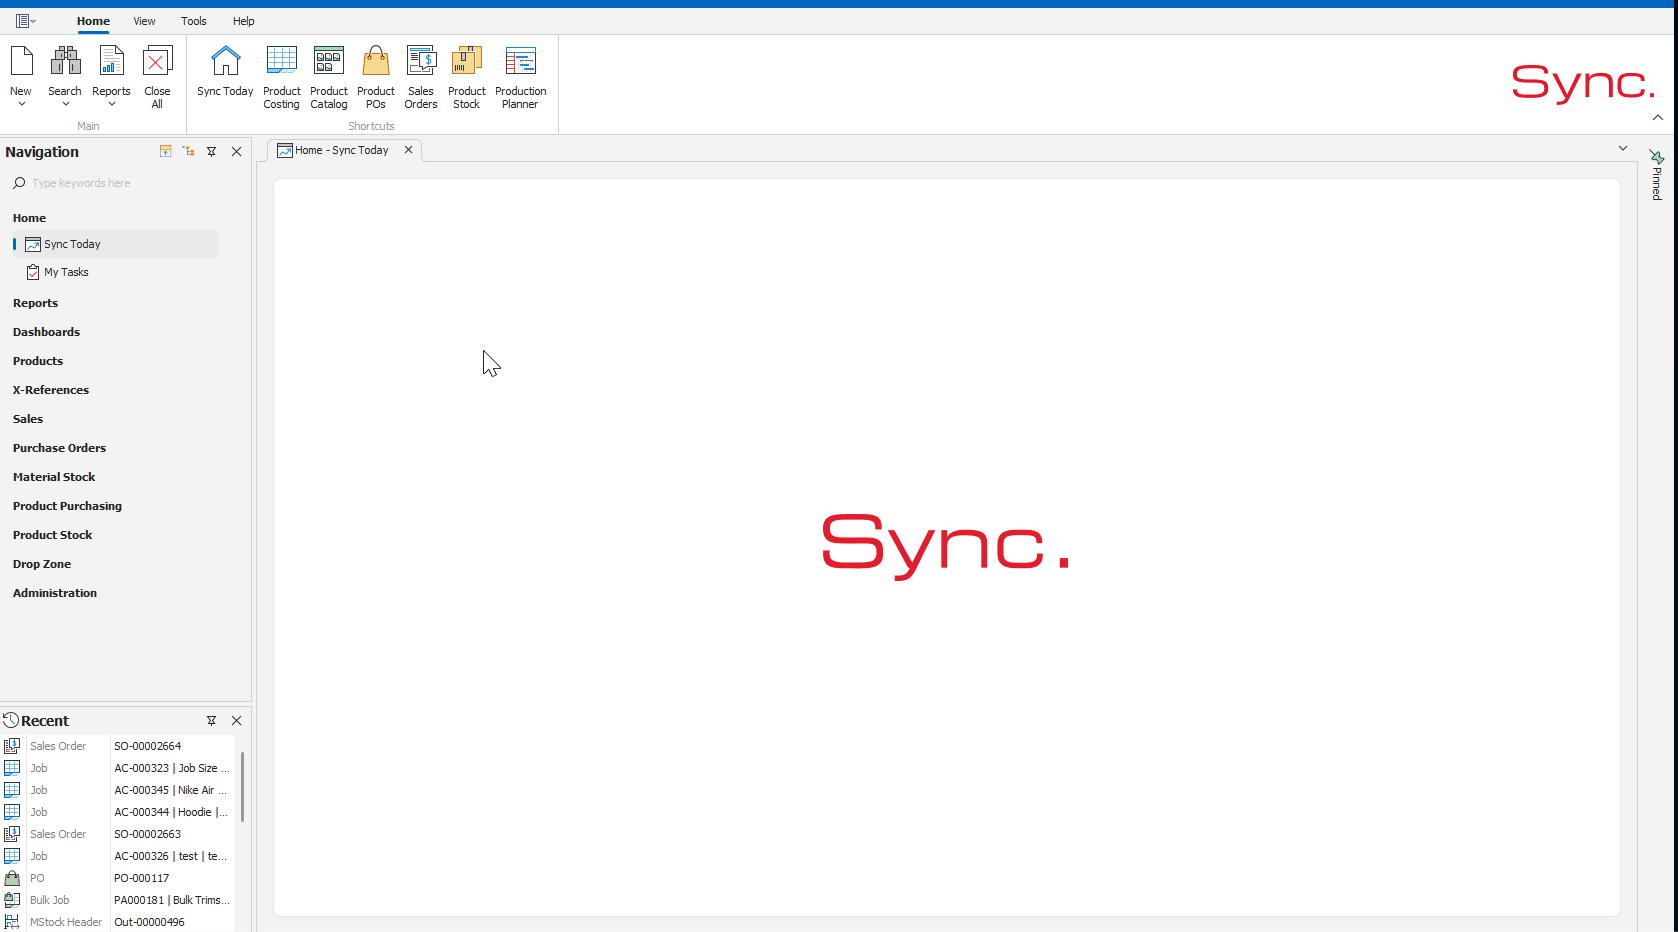Viewport: 1678px width, 932px height.
Task: Click the New document icon
Action: (x=21, y=61)
